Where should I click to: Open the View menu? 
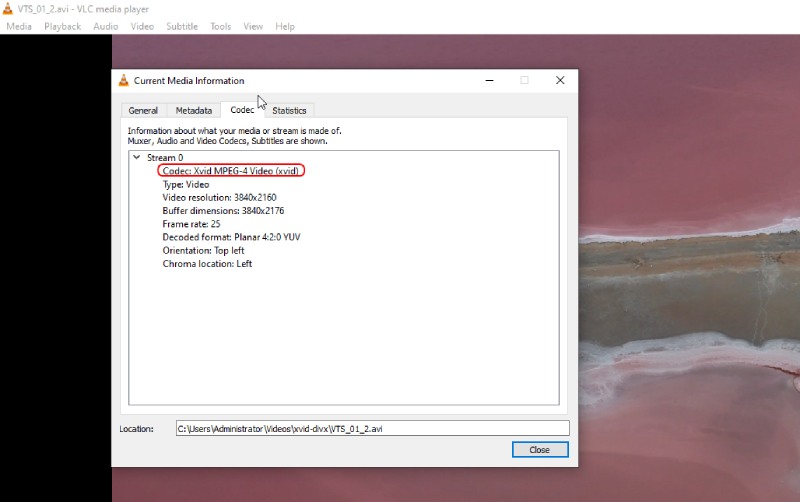tap(253, 27)
